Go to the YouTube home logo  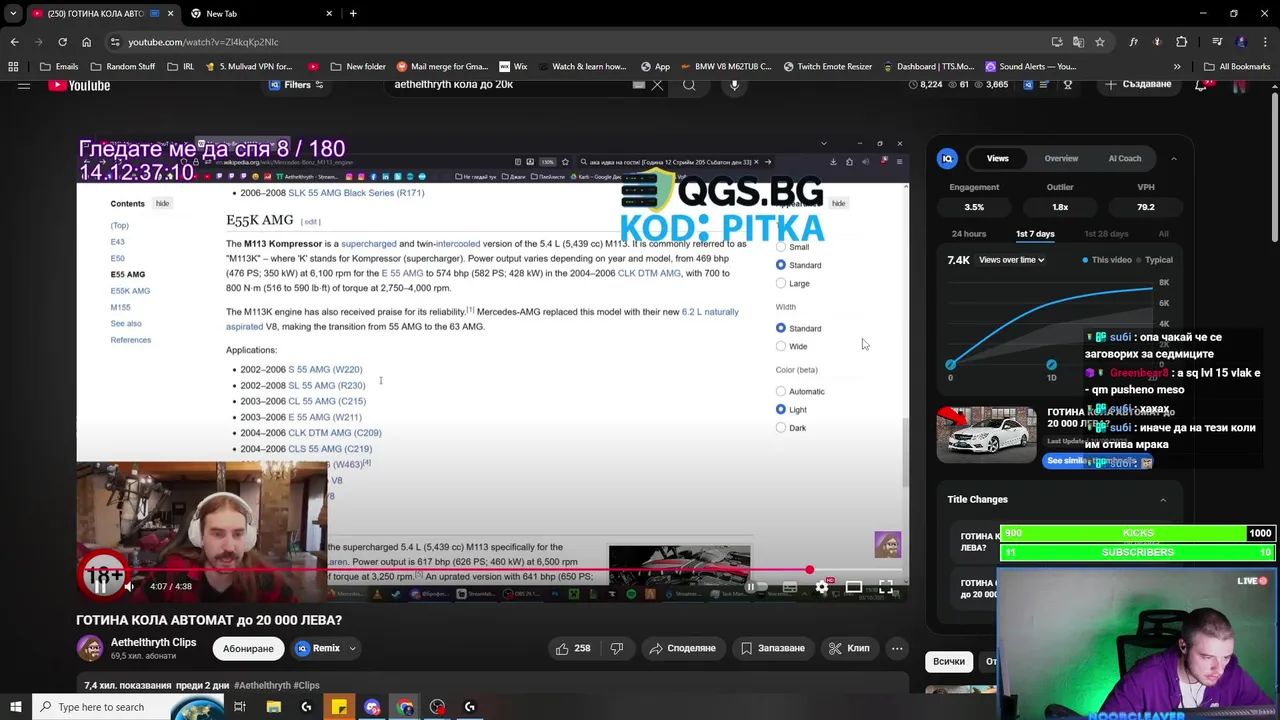click(x=79, y=85)
